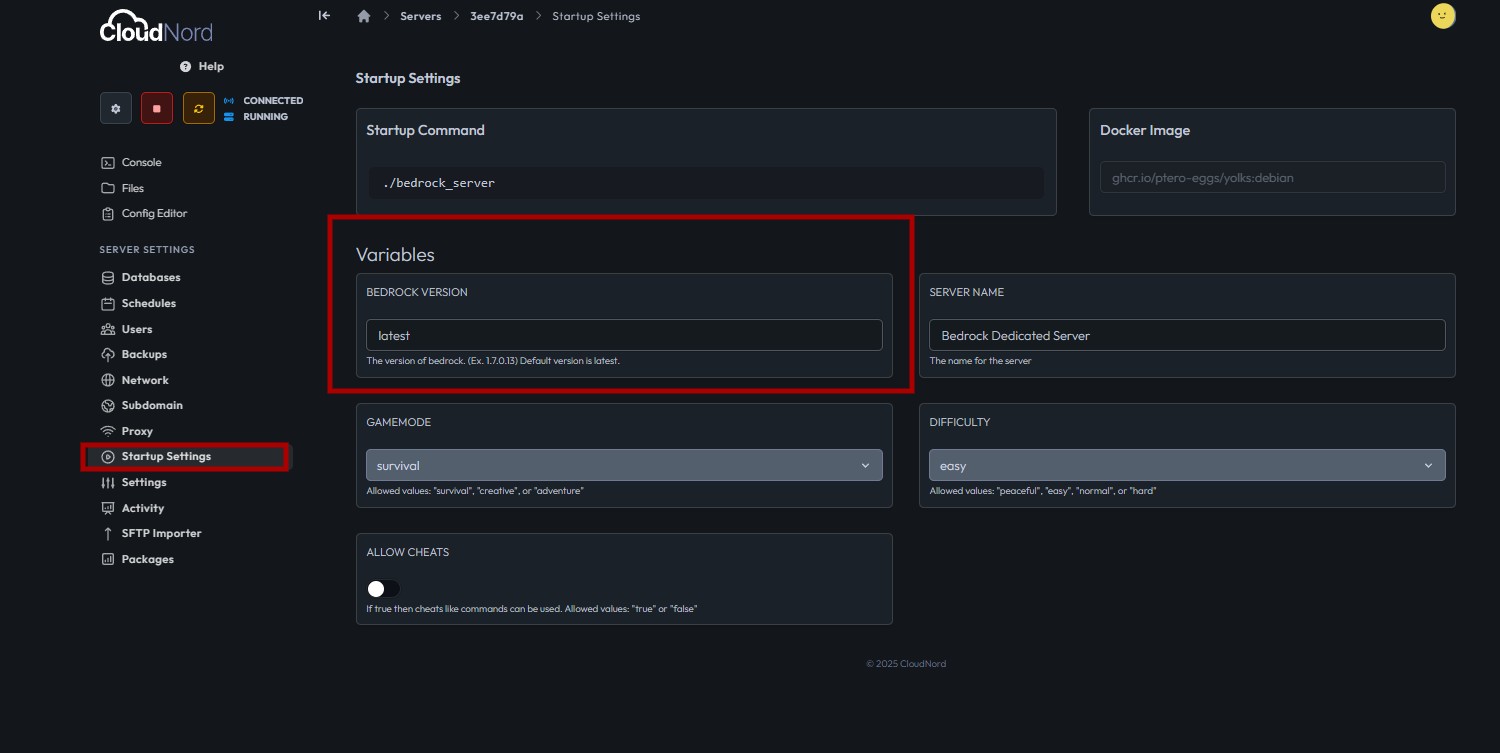Viewport: 1500px width, 753px height.
Task: Open Subdomain page in the sidebar
Action: (x=152, y=405)
